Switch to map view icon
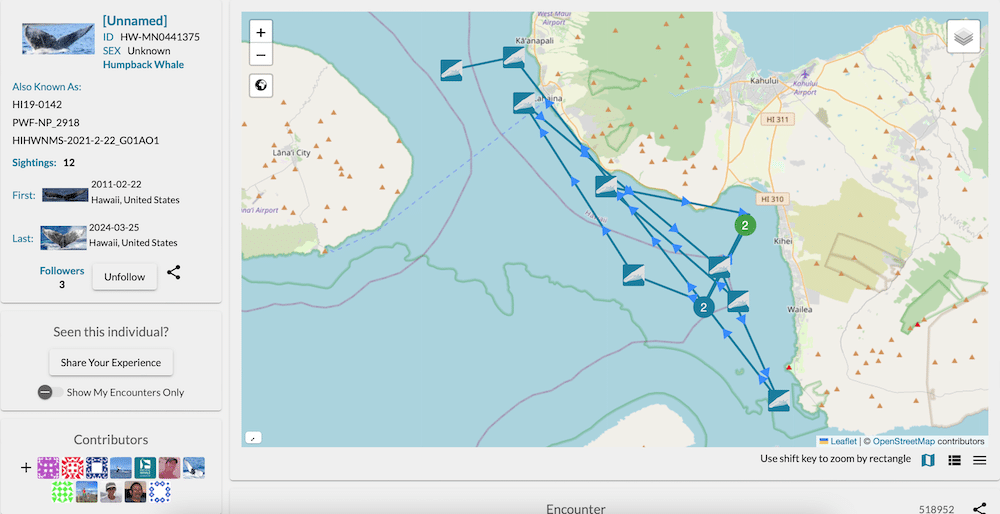Viewport: 1000px width, 514px height. coord(928,460)
